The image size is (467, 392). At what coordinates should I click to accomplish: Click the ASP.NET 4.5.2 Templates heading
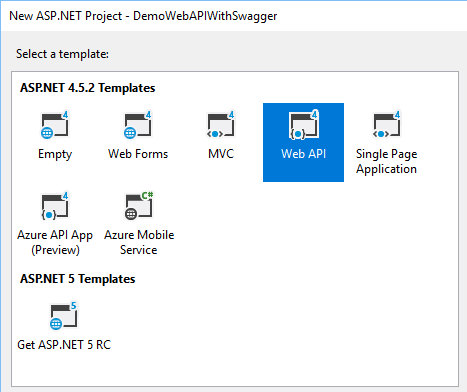pyautogui.click(x=88, y=88)
